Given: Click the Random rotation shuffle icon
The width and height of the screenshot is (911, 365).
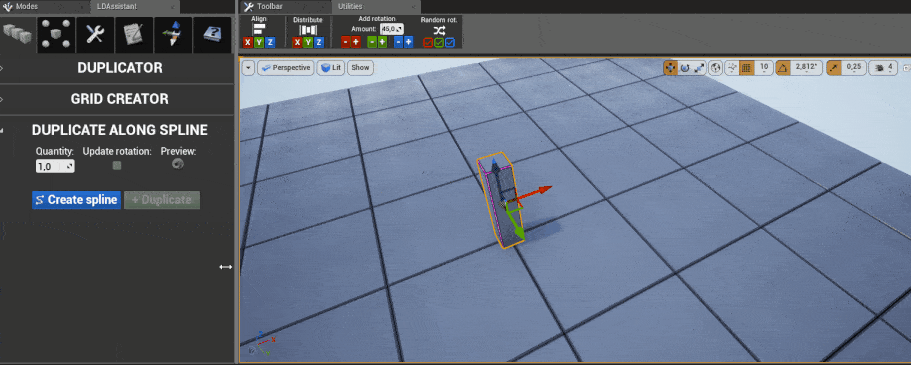Looking at the screenshot, I should [x=440, y=30].
